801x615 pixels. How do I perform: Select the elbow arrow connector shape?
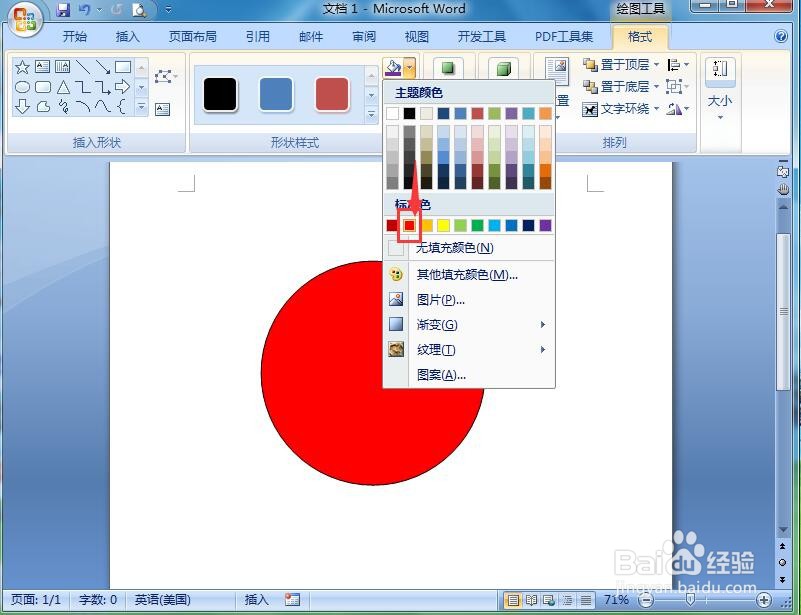click(103, 87)
